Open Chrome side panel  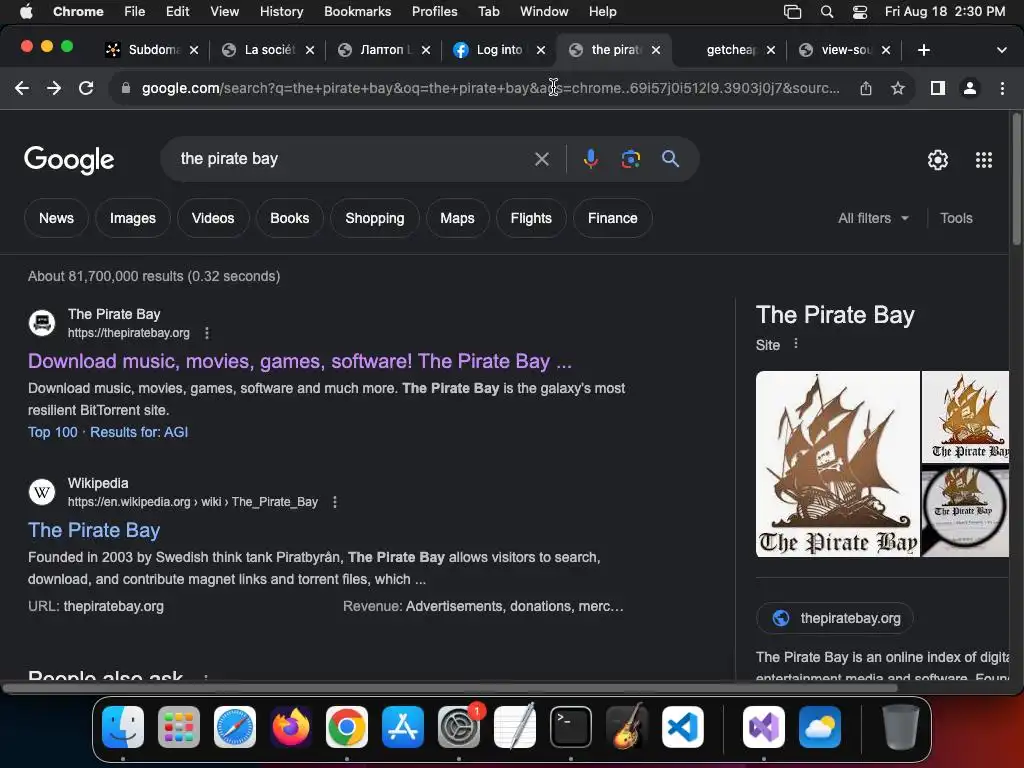click(x=938, y=88)
